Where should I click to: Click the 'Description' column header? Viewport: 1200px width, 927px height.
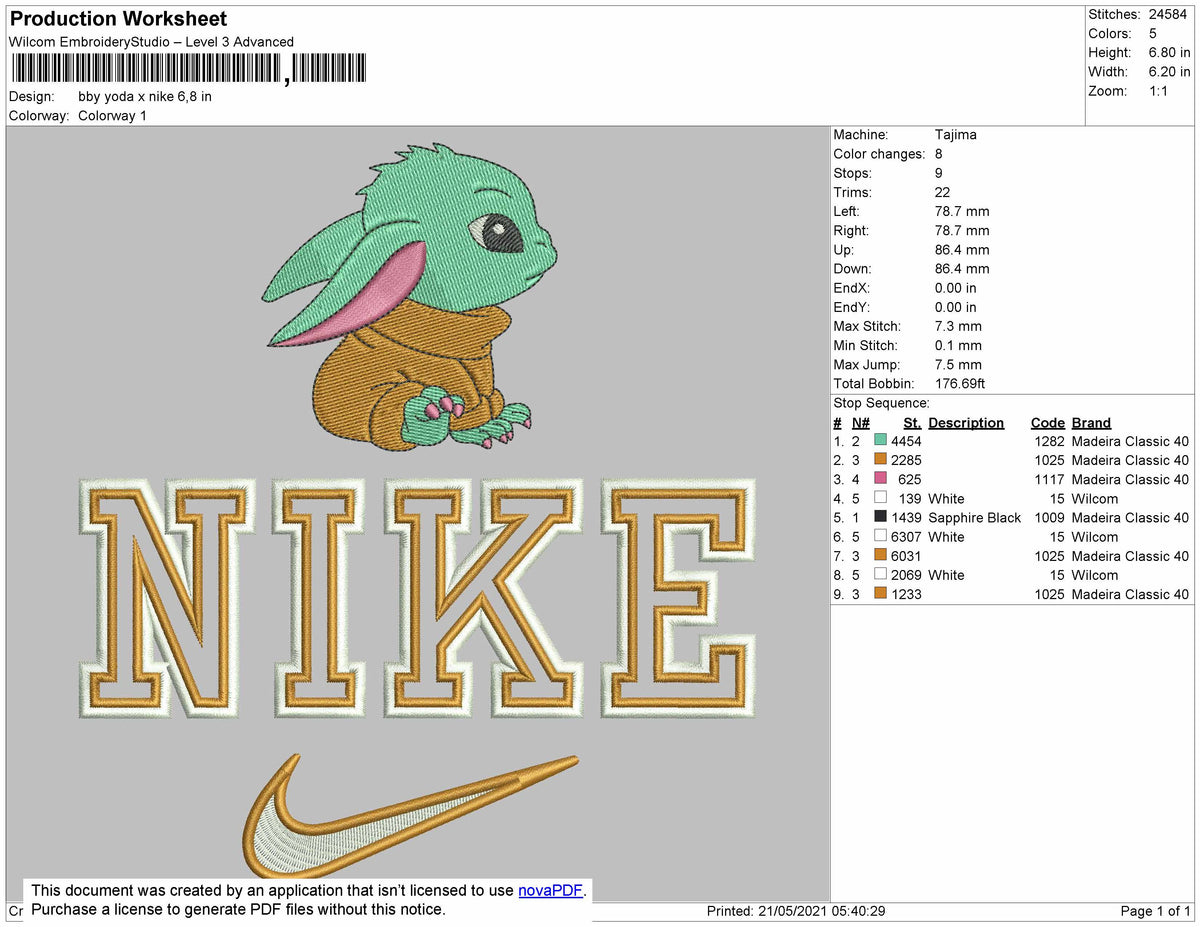(x=966, y=423)
